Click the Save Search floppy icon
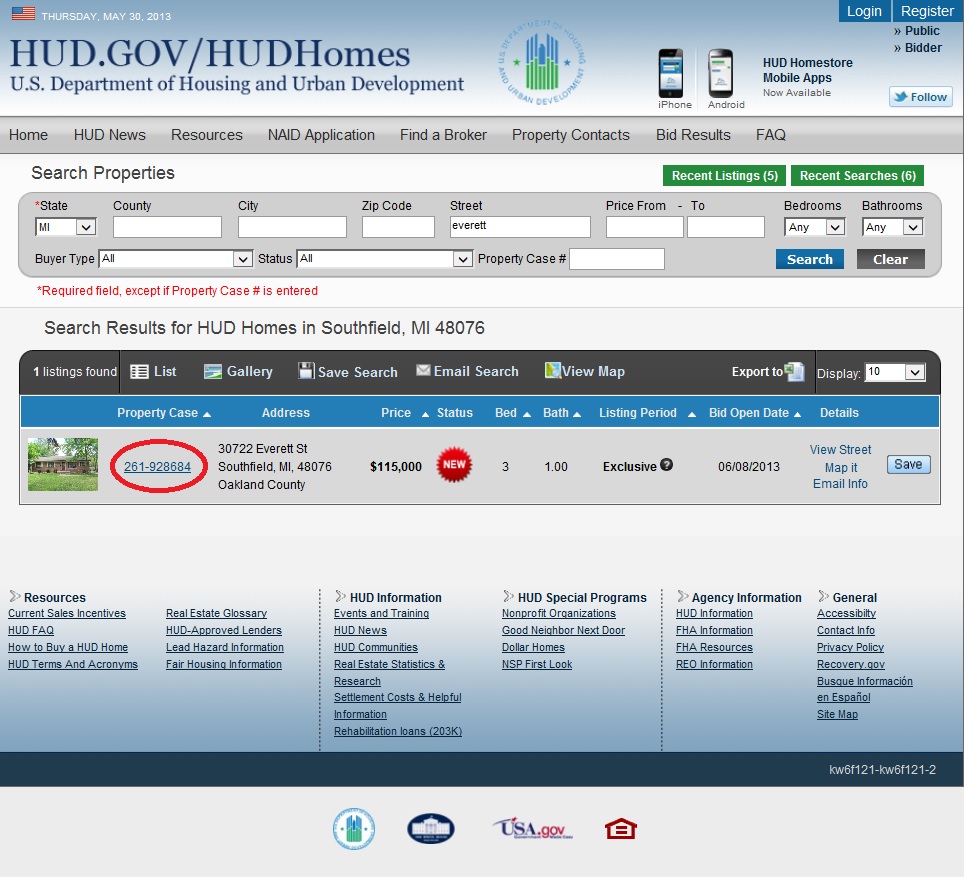This screenshot has width=964, height=877. [306, 370]
